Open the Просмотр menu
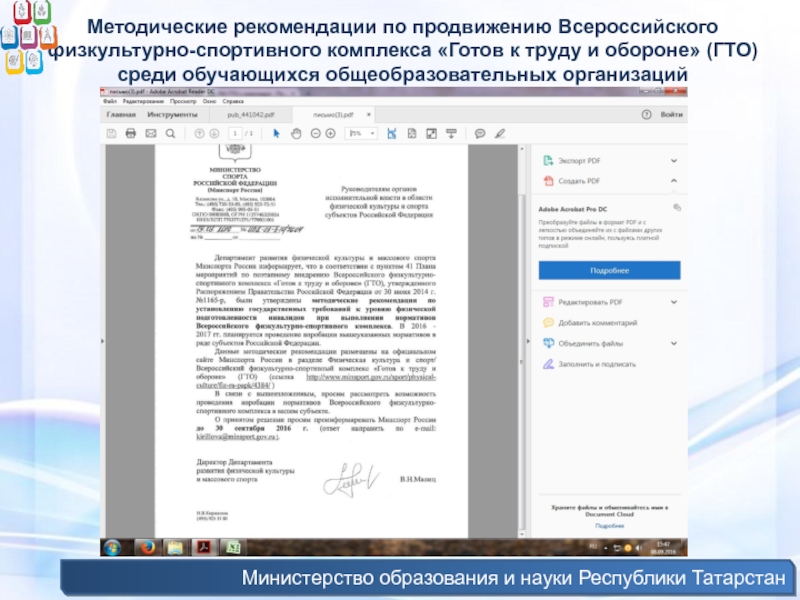The height and width of the screenshot is (600, 800). [x=183, y=102]
